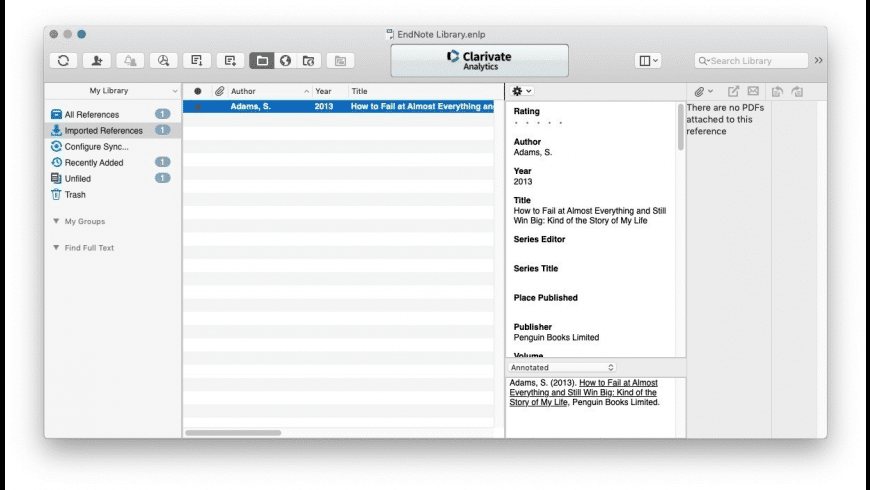Click the reference list horizontal scrollbar
The width and height of the screenshot is (870, 490).
[235, 433]
